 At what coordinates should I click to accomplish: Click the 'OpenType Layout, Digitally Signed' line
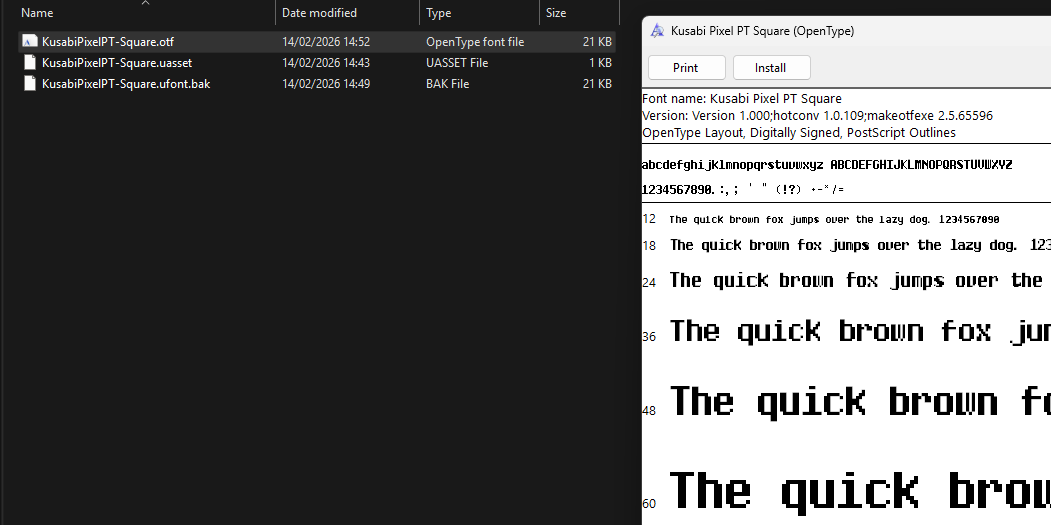click(x=799, y=133)
